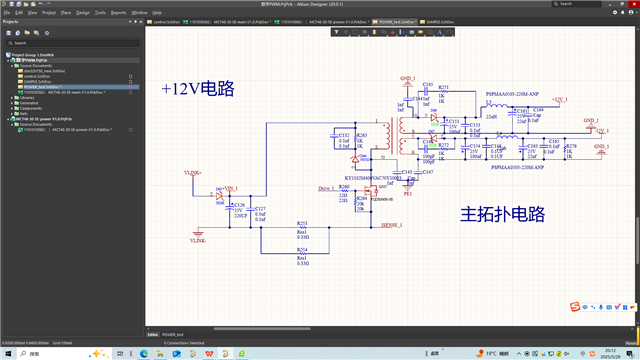Activate the Place Wire tool
Viewport: 640px width, 360px height.
tap(383, 32)
